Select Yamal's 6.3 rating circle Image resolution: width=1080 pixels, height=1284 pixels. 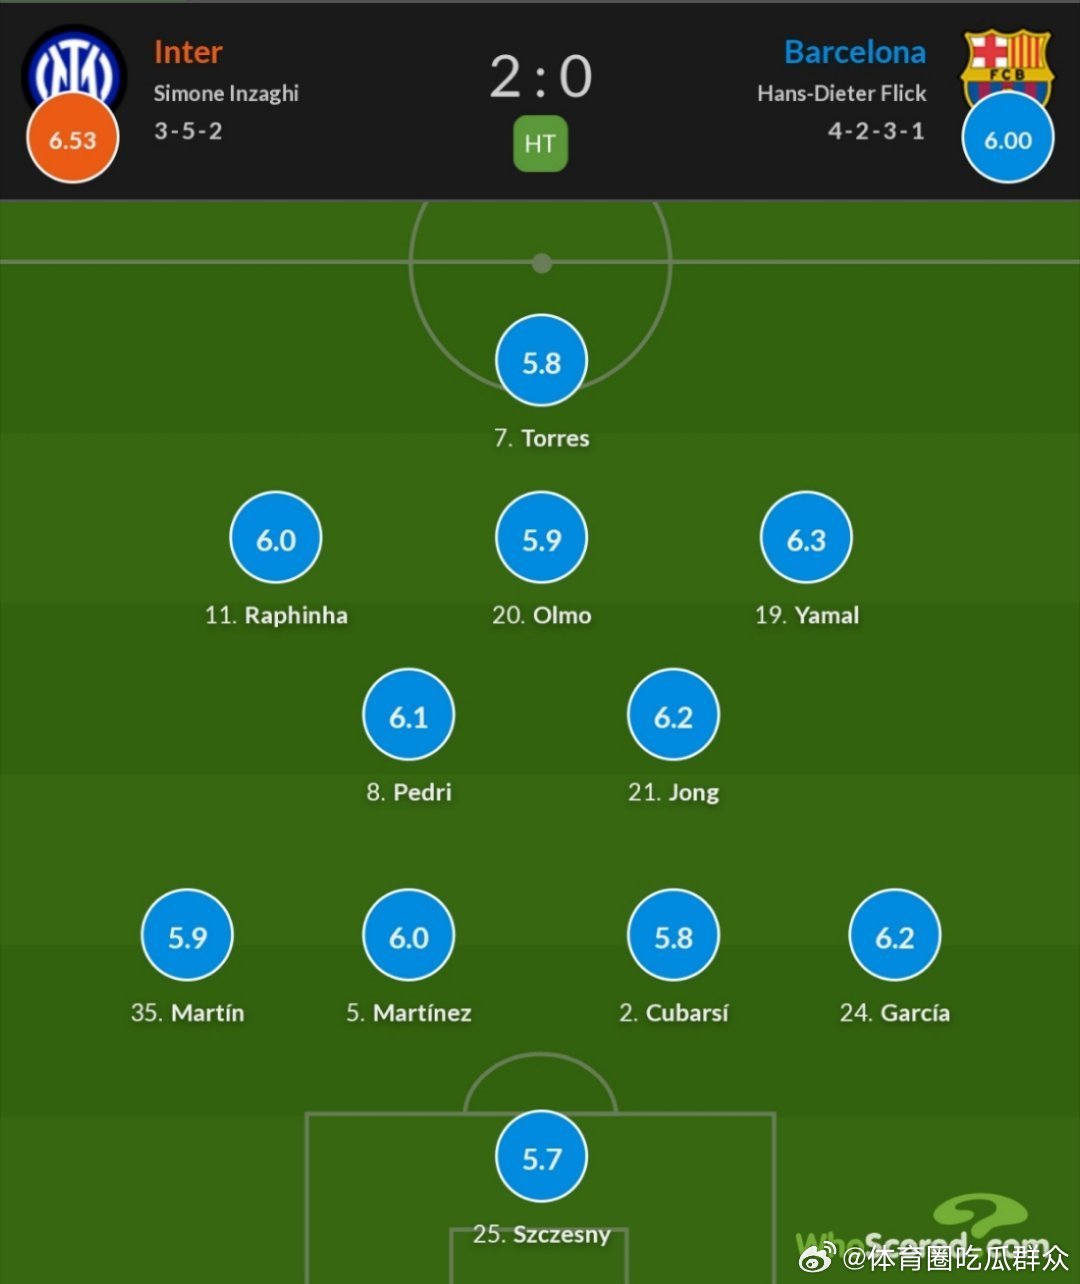[806, 538]
